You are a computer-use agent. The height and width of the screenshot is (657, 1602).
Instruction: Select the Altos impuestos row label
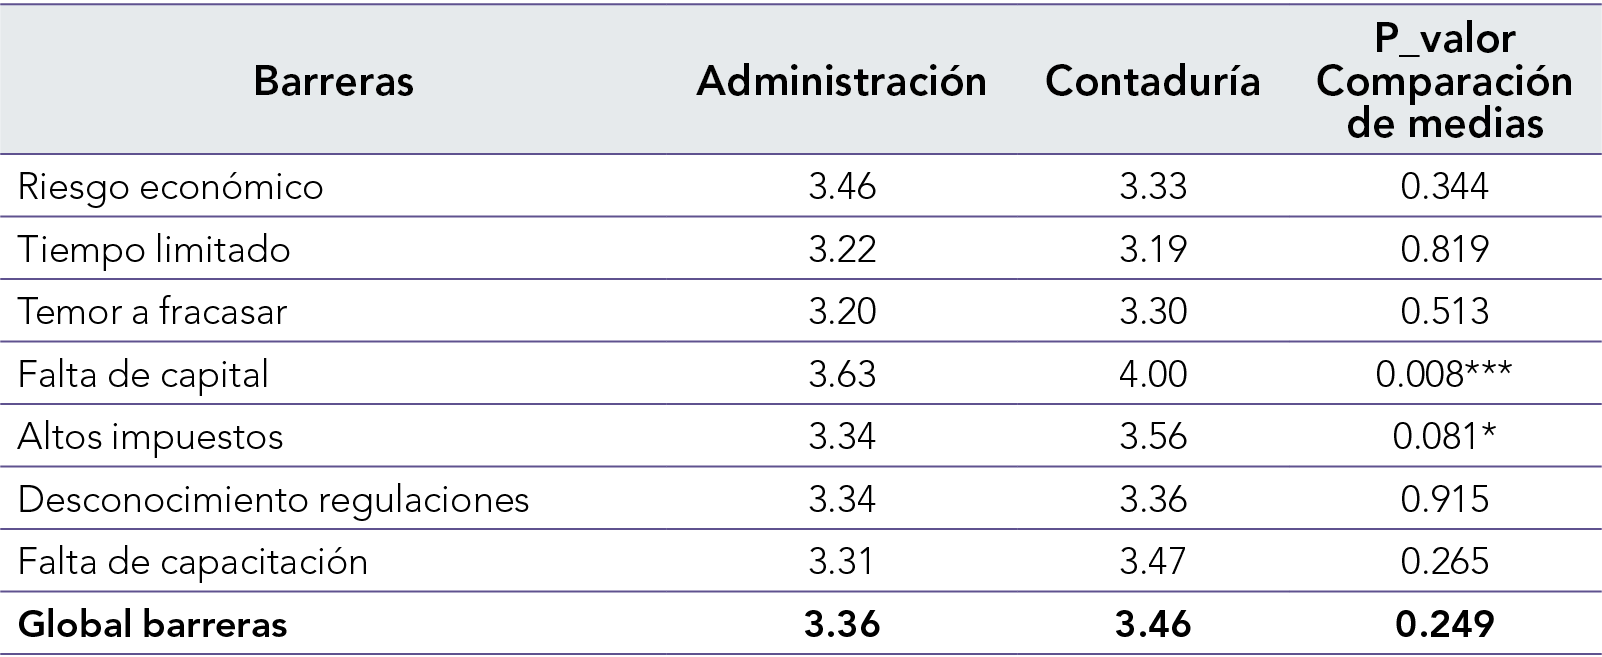tap(150, 437)
